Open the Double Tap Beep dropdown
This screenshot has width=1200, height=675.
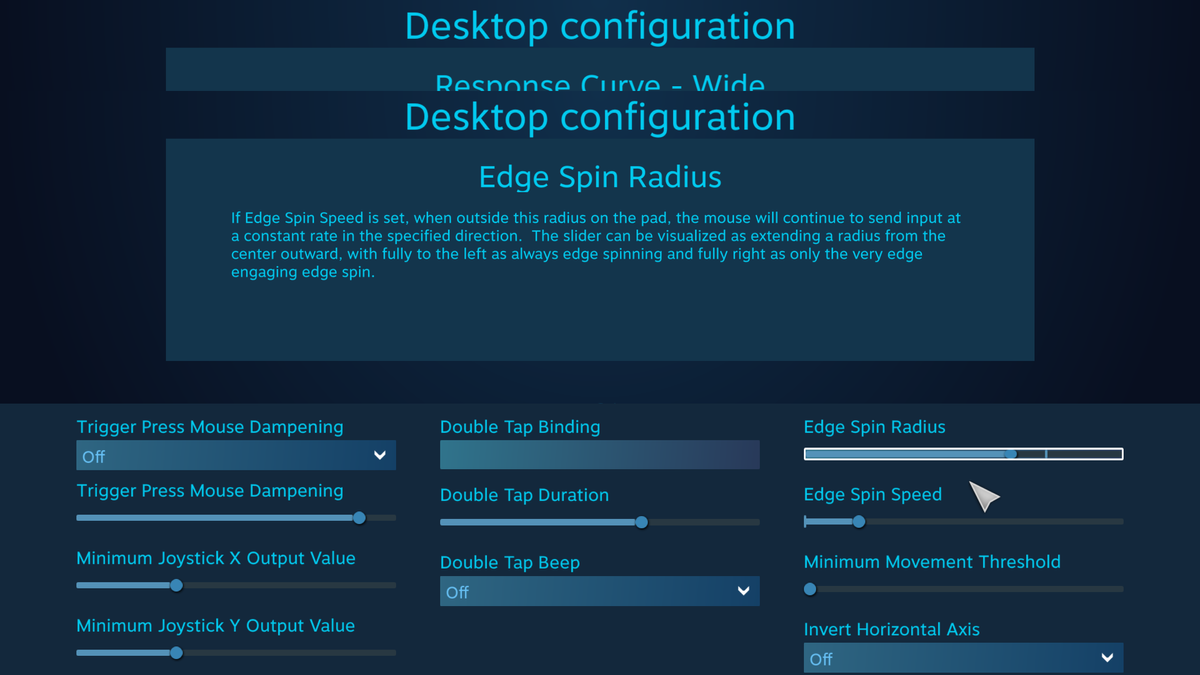pos(599,591)
